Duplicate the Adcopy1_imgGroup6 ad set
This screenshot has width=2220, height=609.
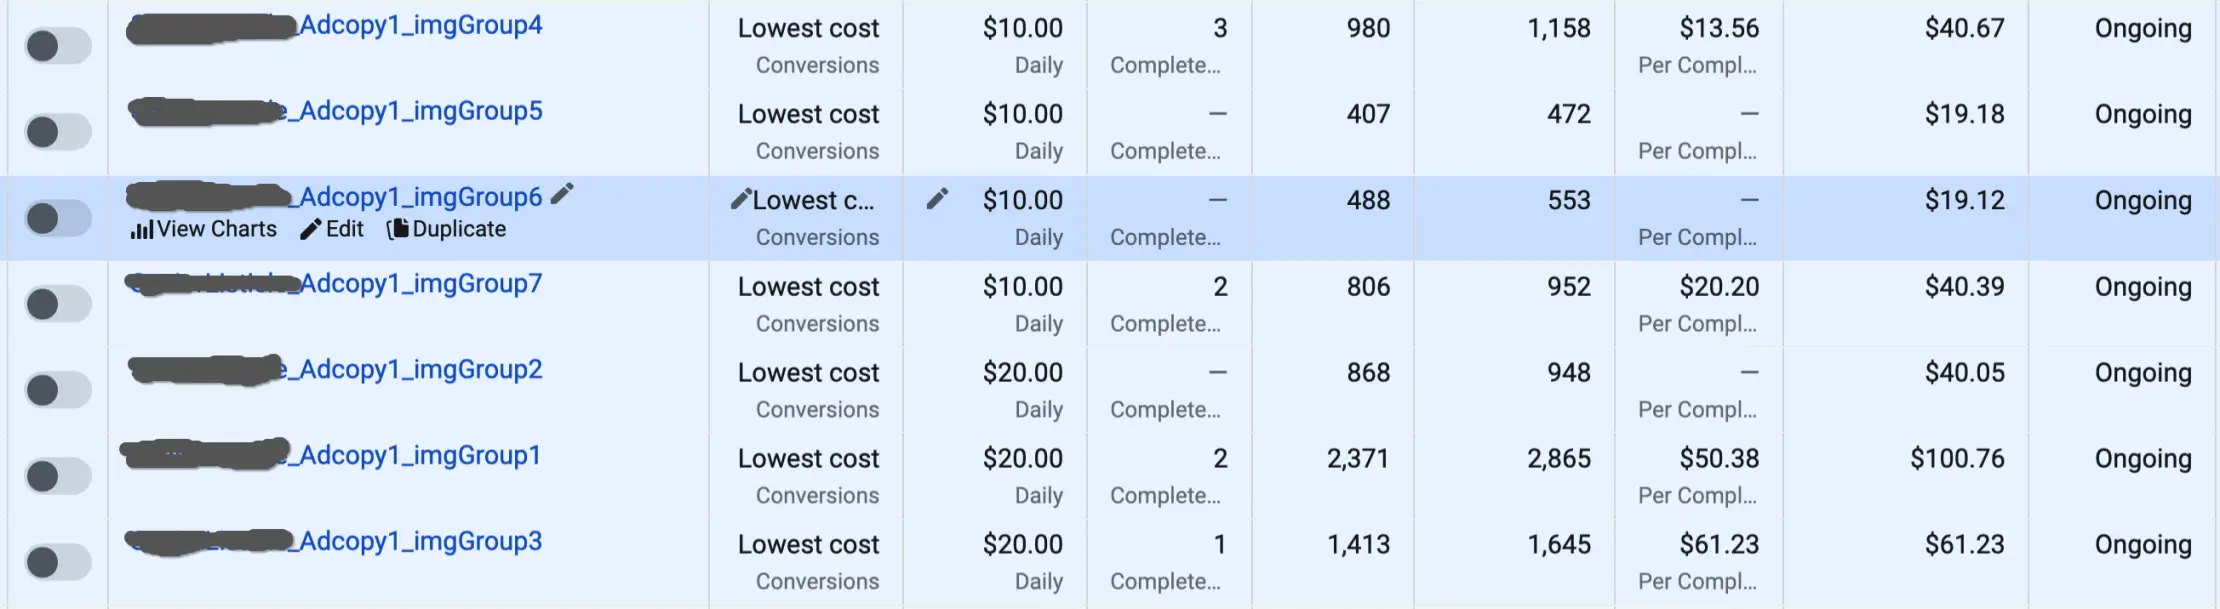(447, 230)
